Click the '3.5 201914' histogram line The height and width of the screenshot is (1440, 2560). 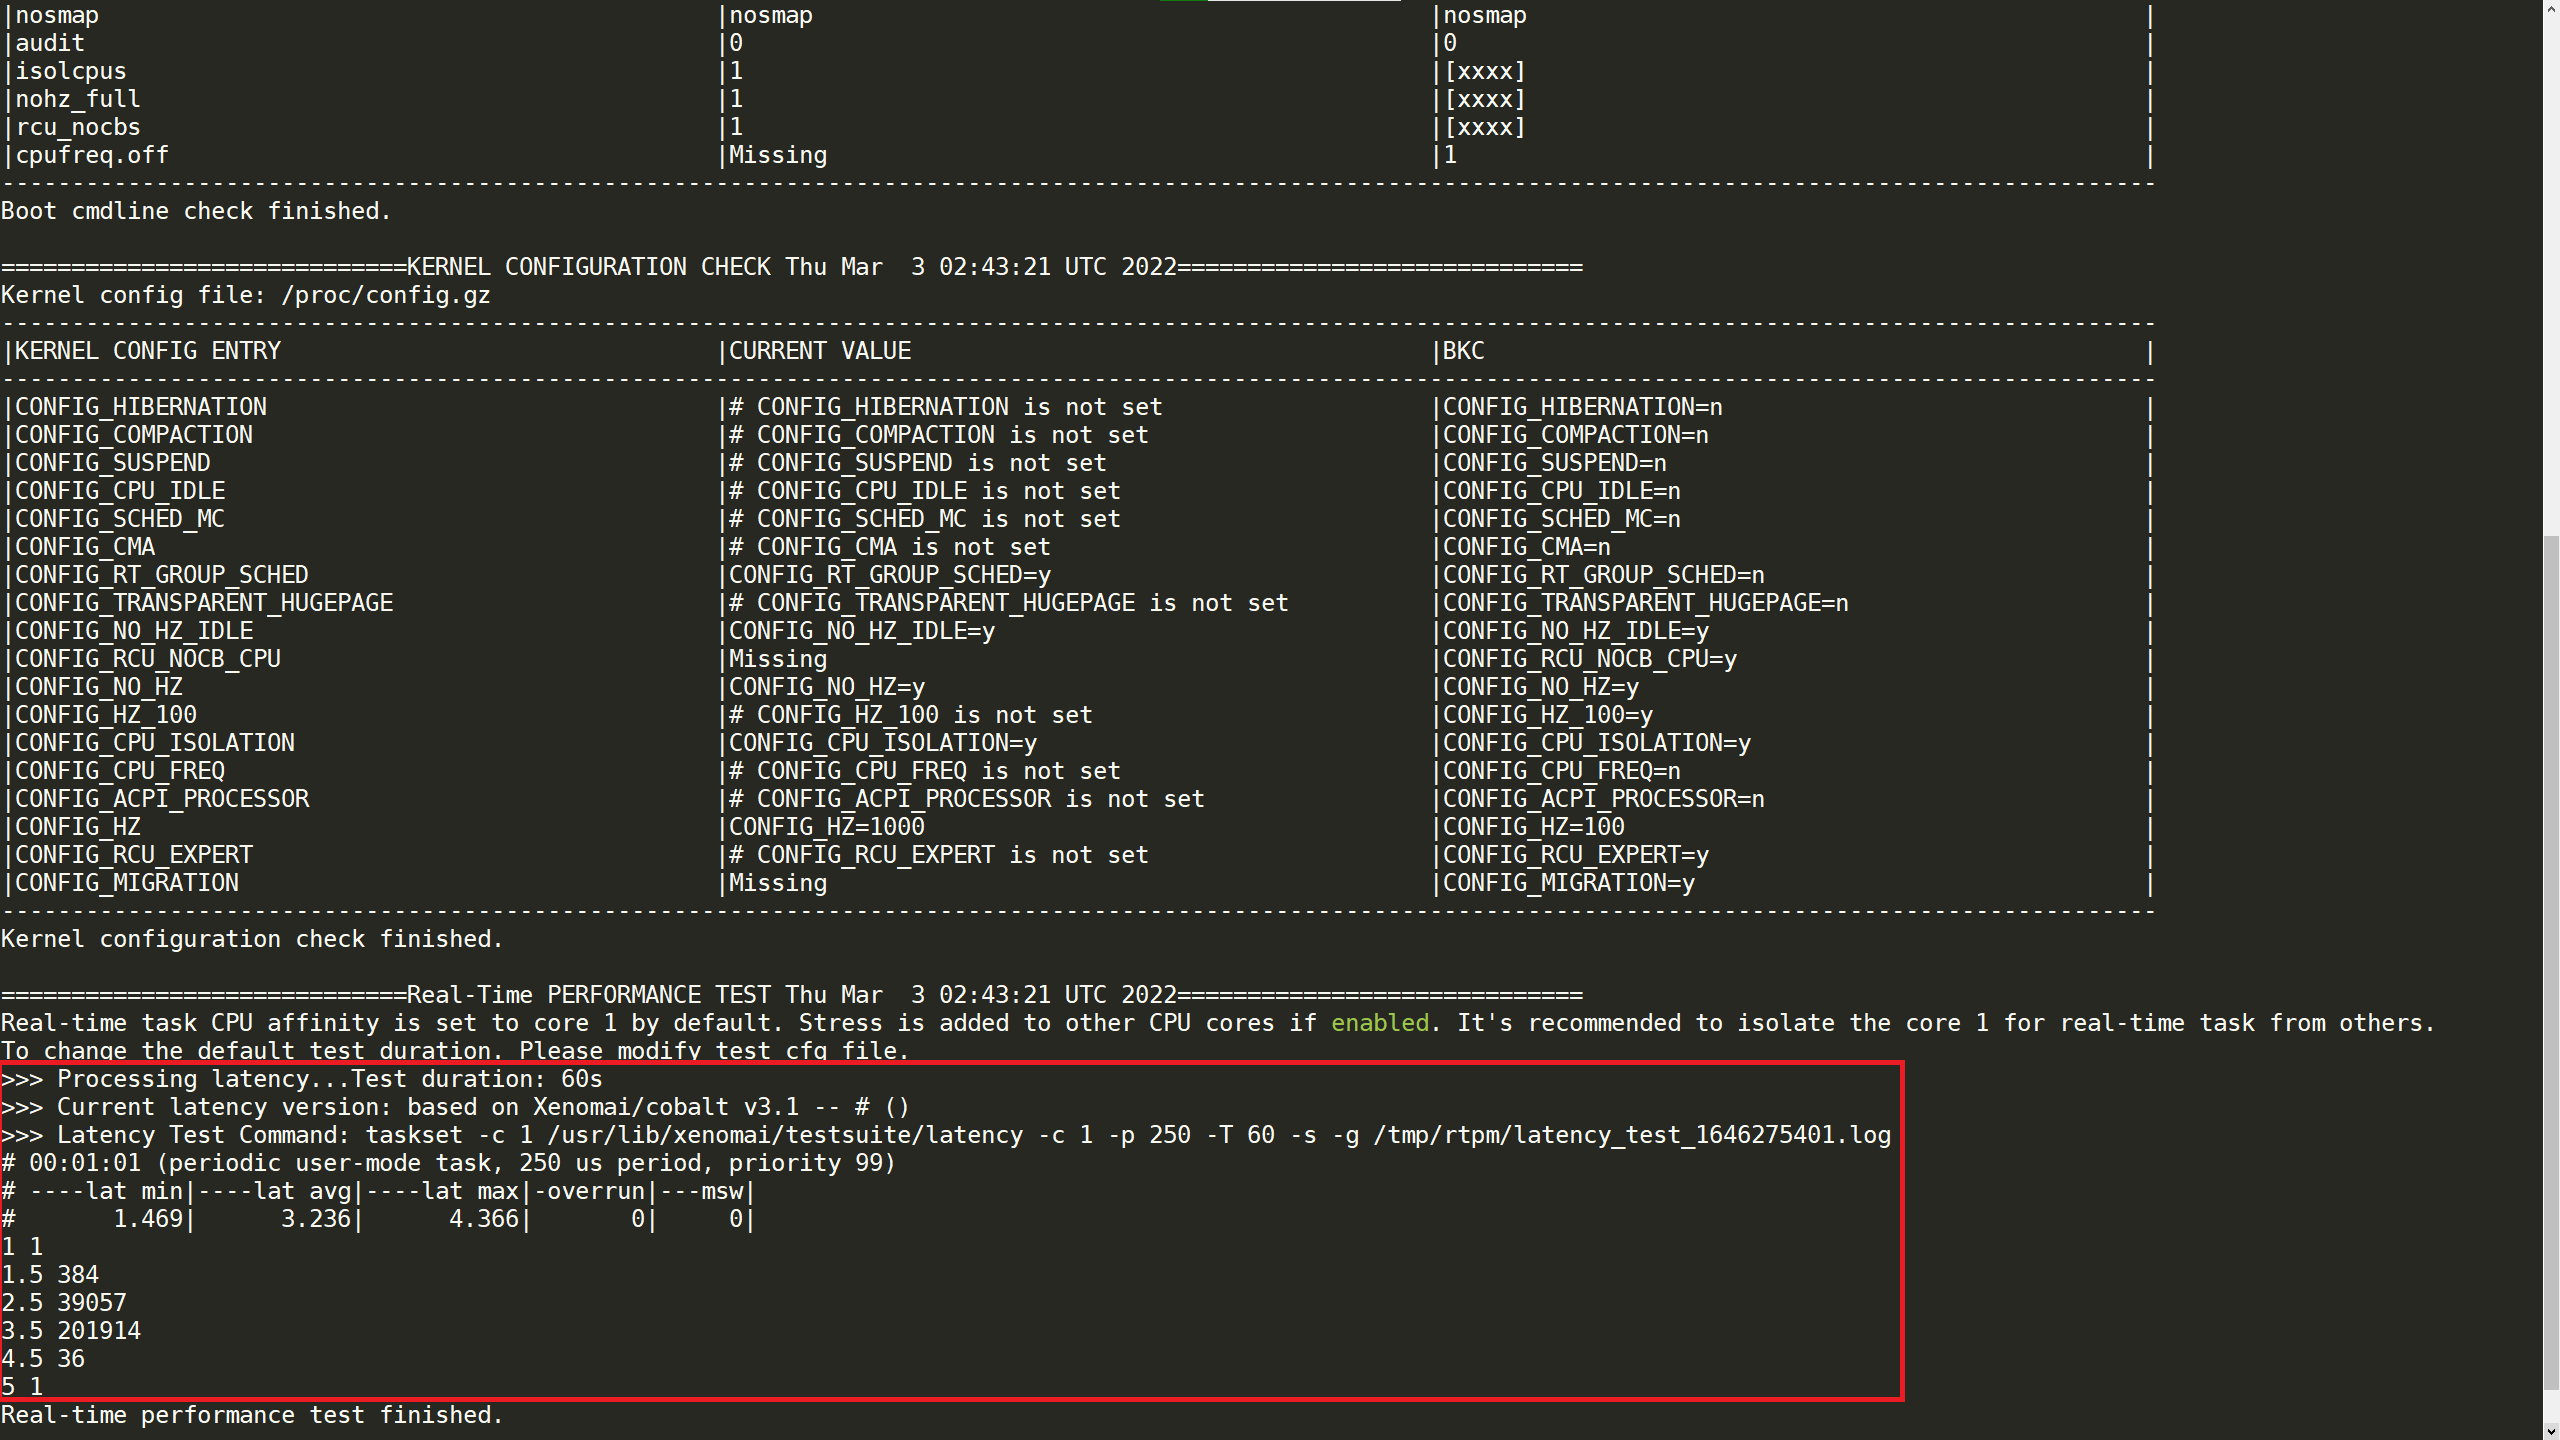point(71,1331)
